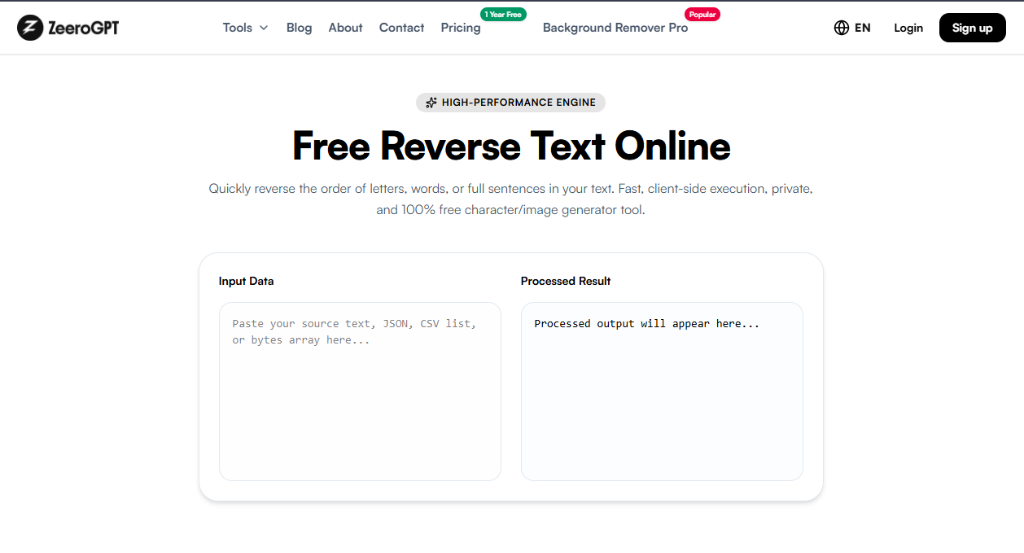The width and height of the screenshot is (1024, 553).
Task: Click the Input Data label
Action: [x=246, y=281]
